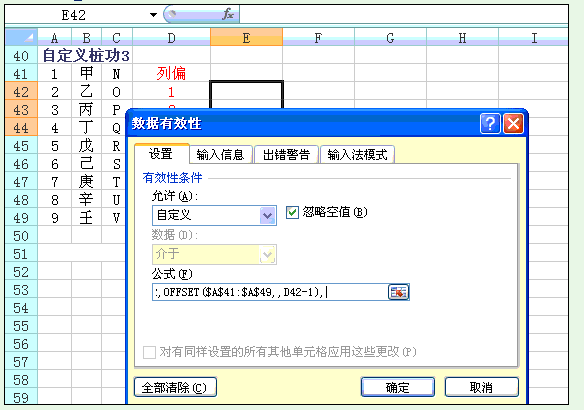The width and height of the screenshot is (584, 410).
Task: Click the fx insert function icon
Action: click(x=228, y=15)
